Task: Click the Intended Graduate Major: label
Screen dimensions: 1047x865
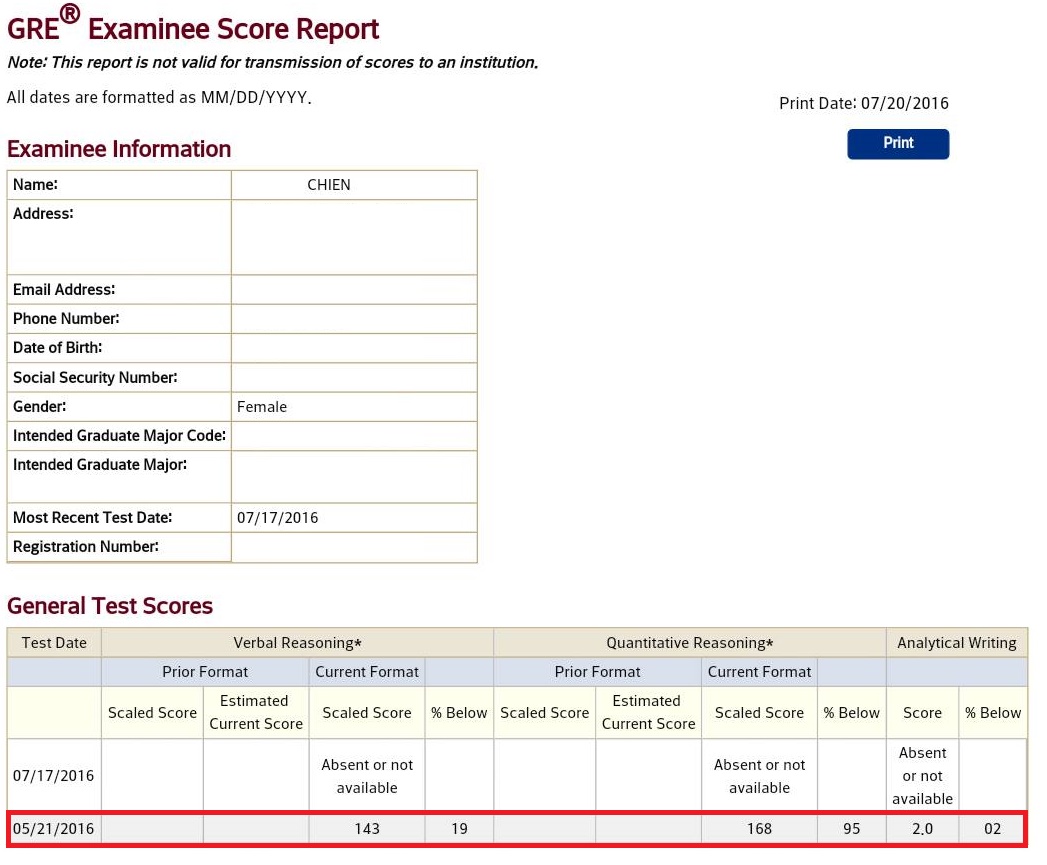Action: click(99, 465)
